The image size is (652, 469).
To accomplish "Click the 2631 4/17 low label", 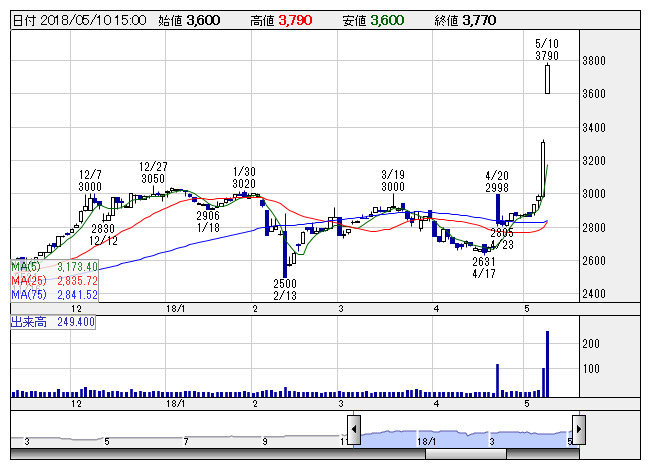I will (x=484, y=267).
